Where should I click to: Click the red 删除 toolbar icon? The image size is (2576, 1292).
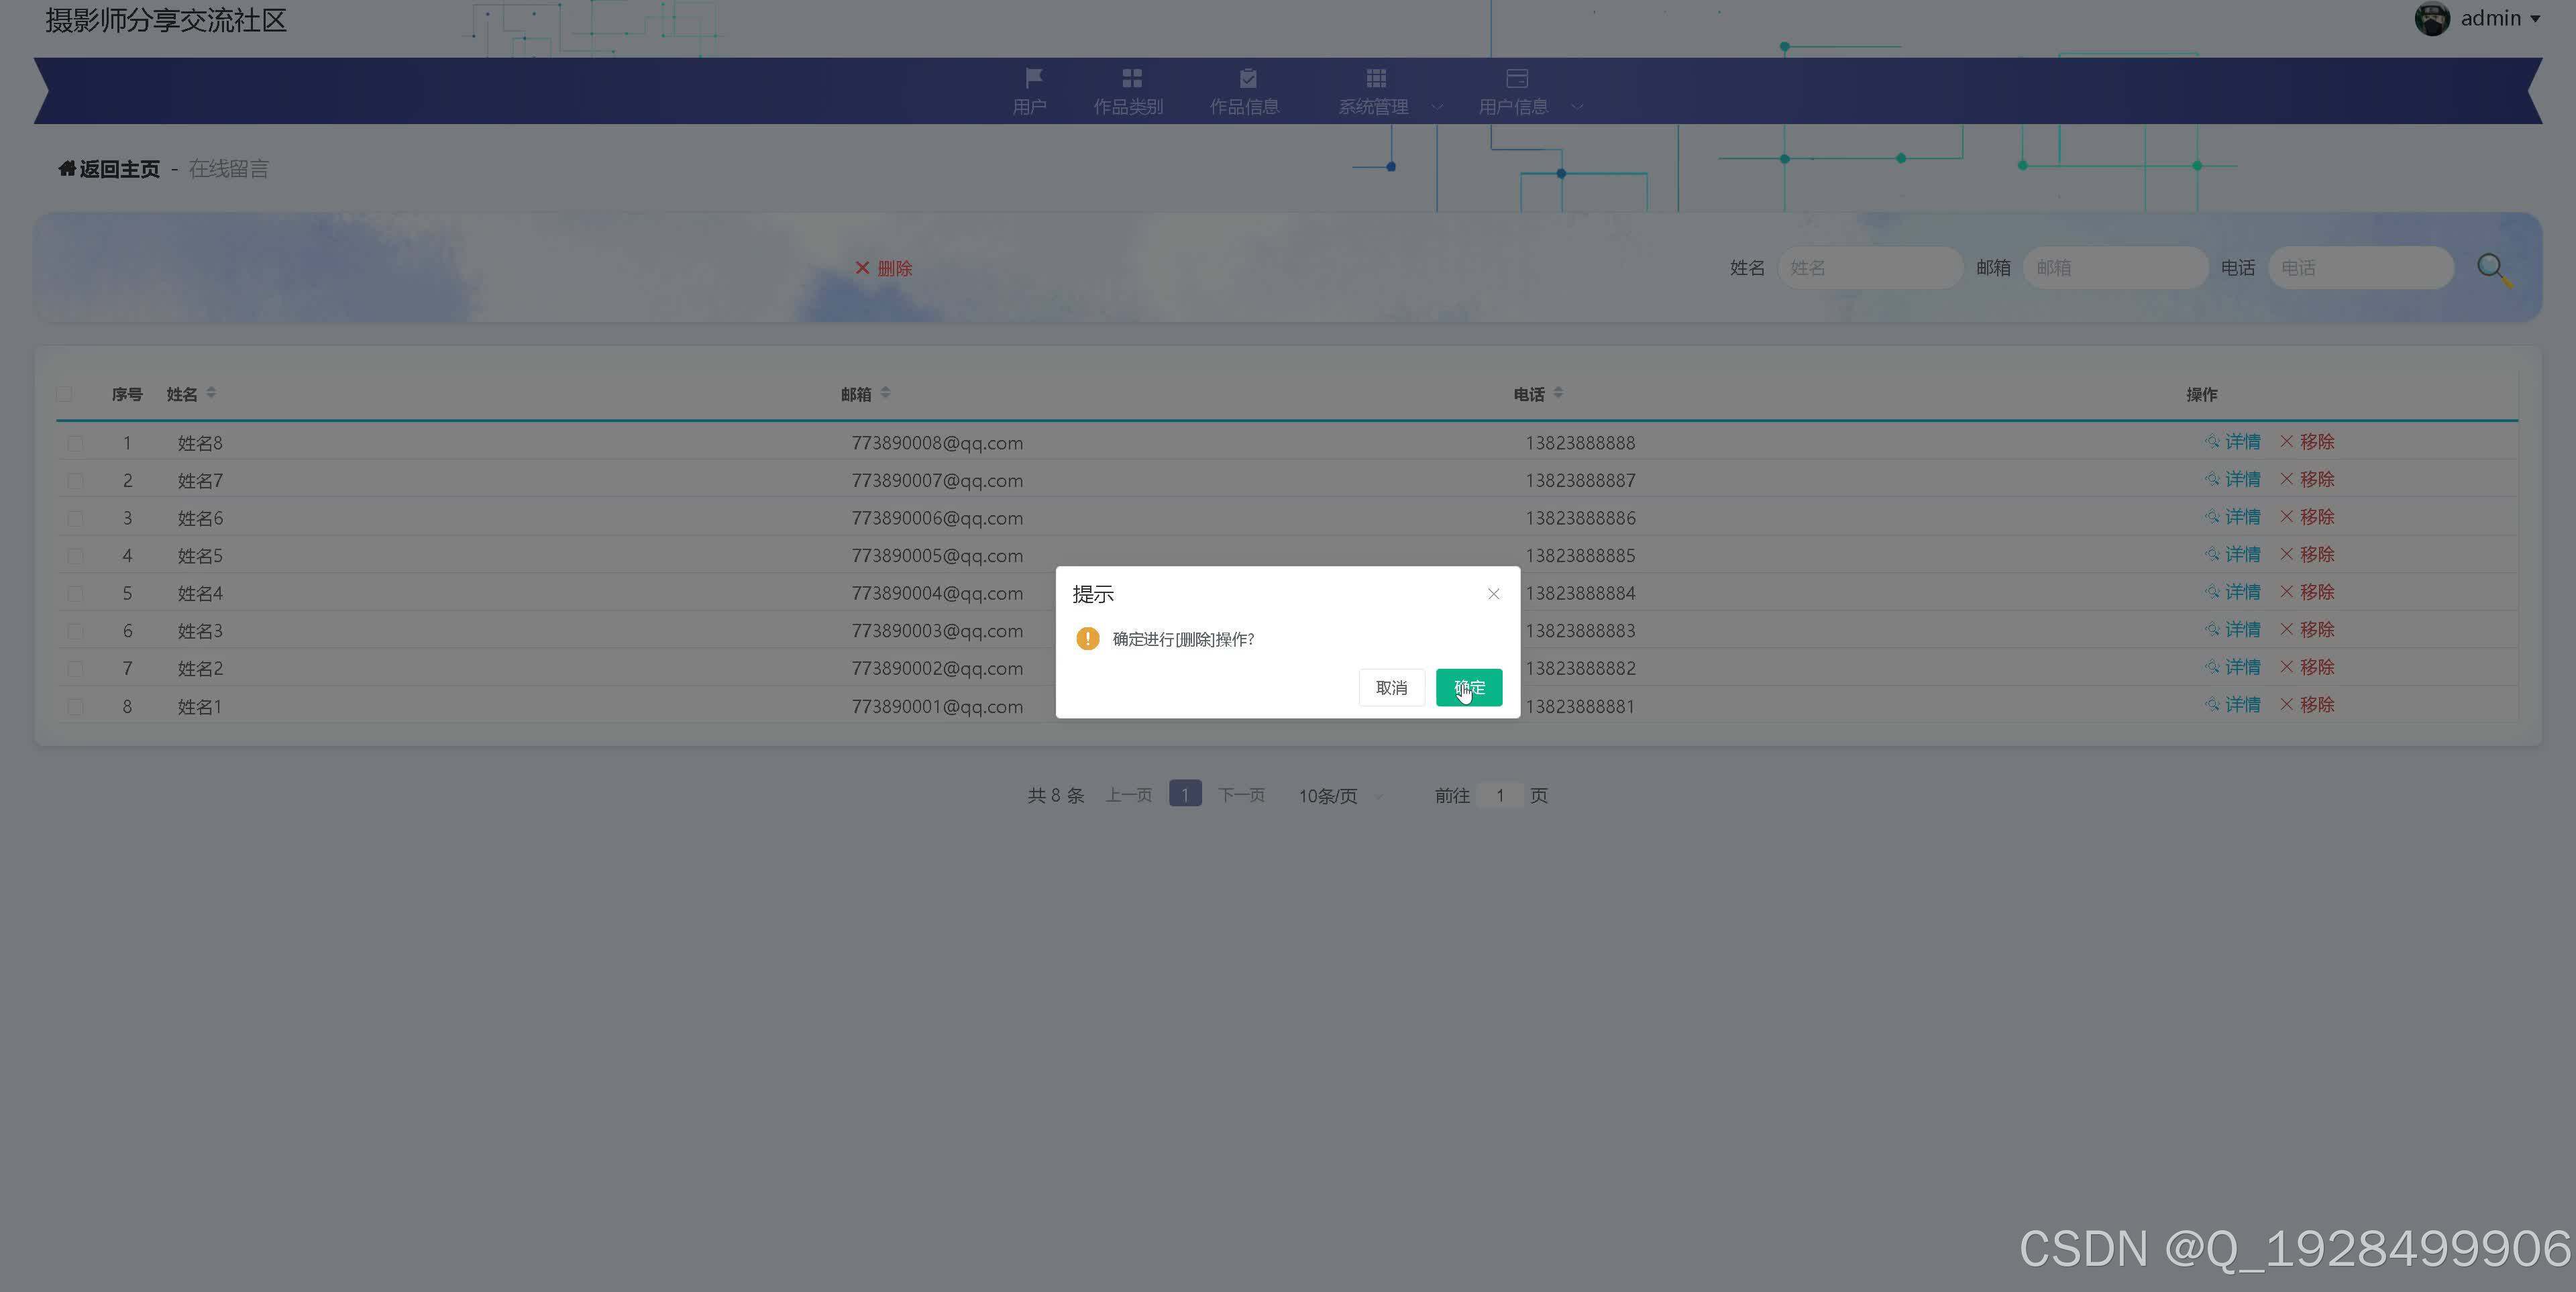[862, 268]
